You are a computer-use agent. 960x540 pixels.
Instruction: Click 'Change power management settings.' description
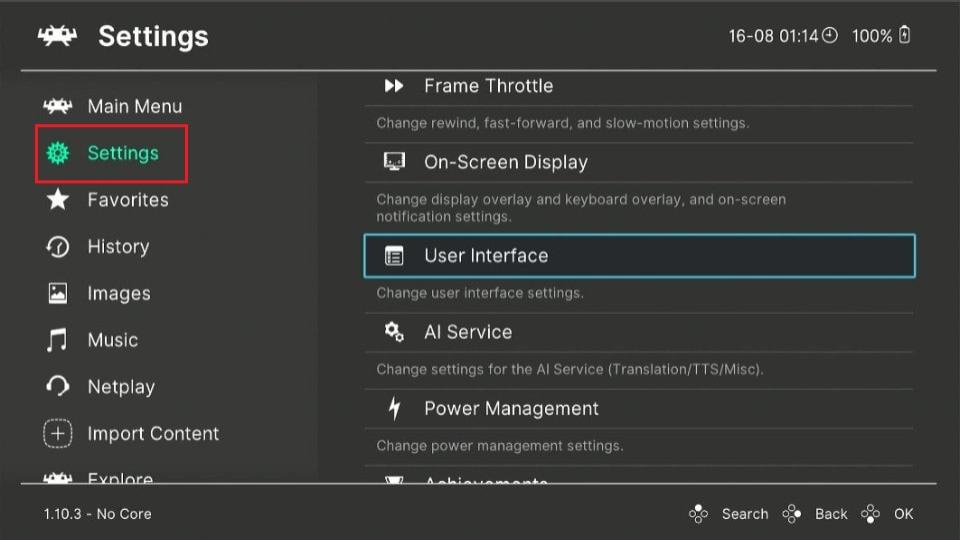tap(500, 446)
